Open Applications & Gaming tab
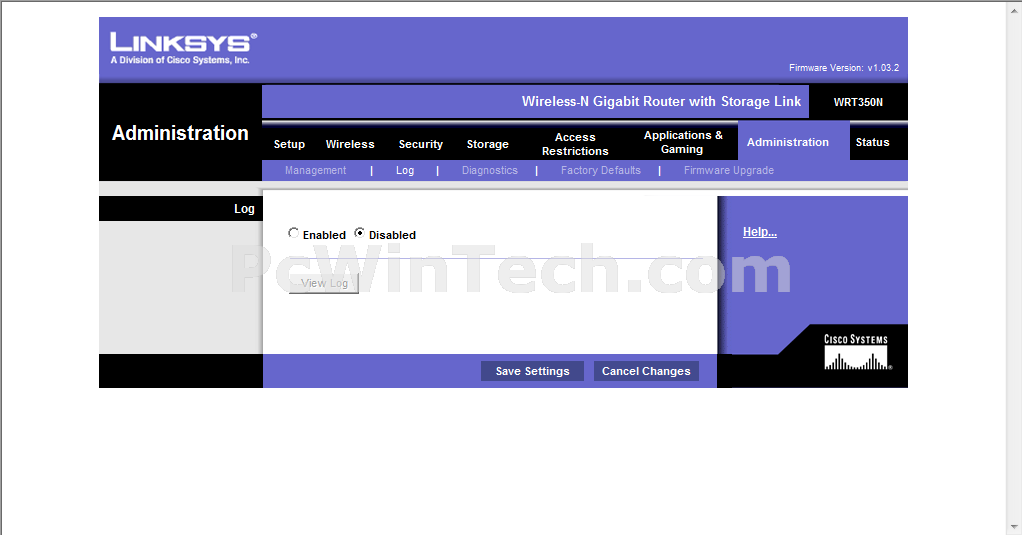1022x535 pixels. click(682, 142)
